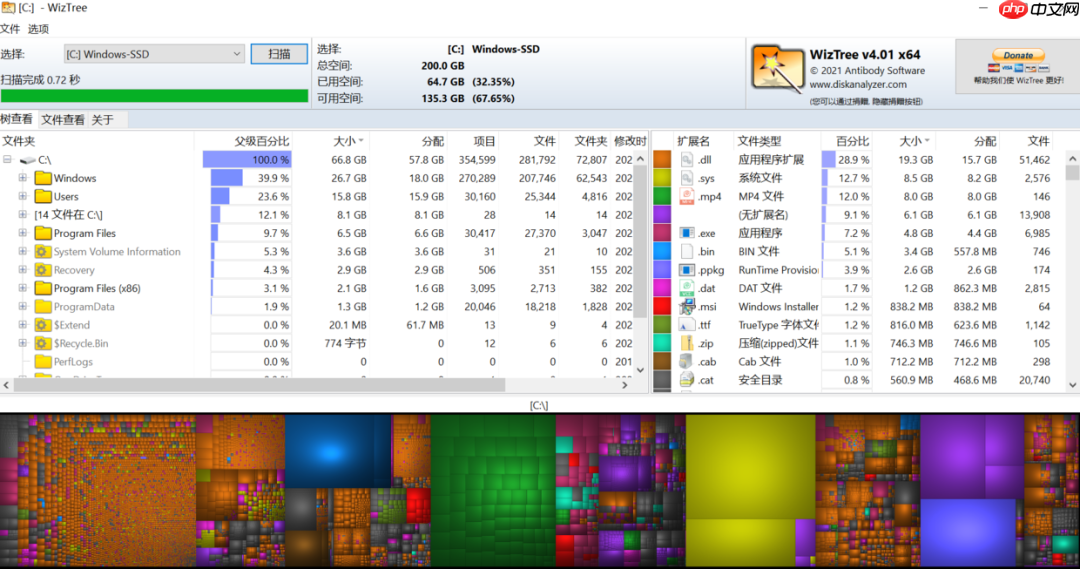Image resolution: width=1080 pixels, height=569 pixels.
Task: Sort the extension list by 扩展名 header
Action: [x=693, y=141]
